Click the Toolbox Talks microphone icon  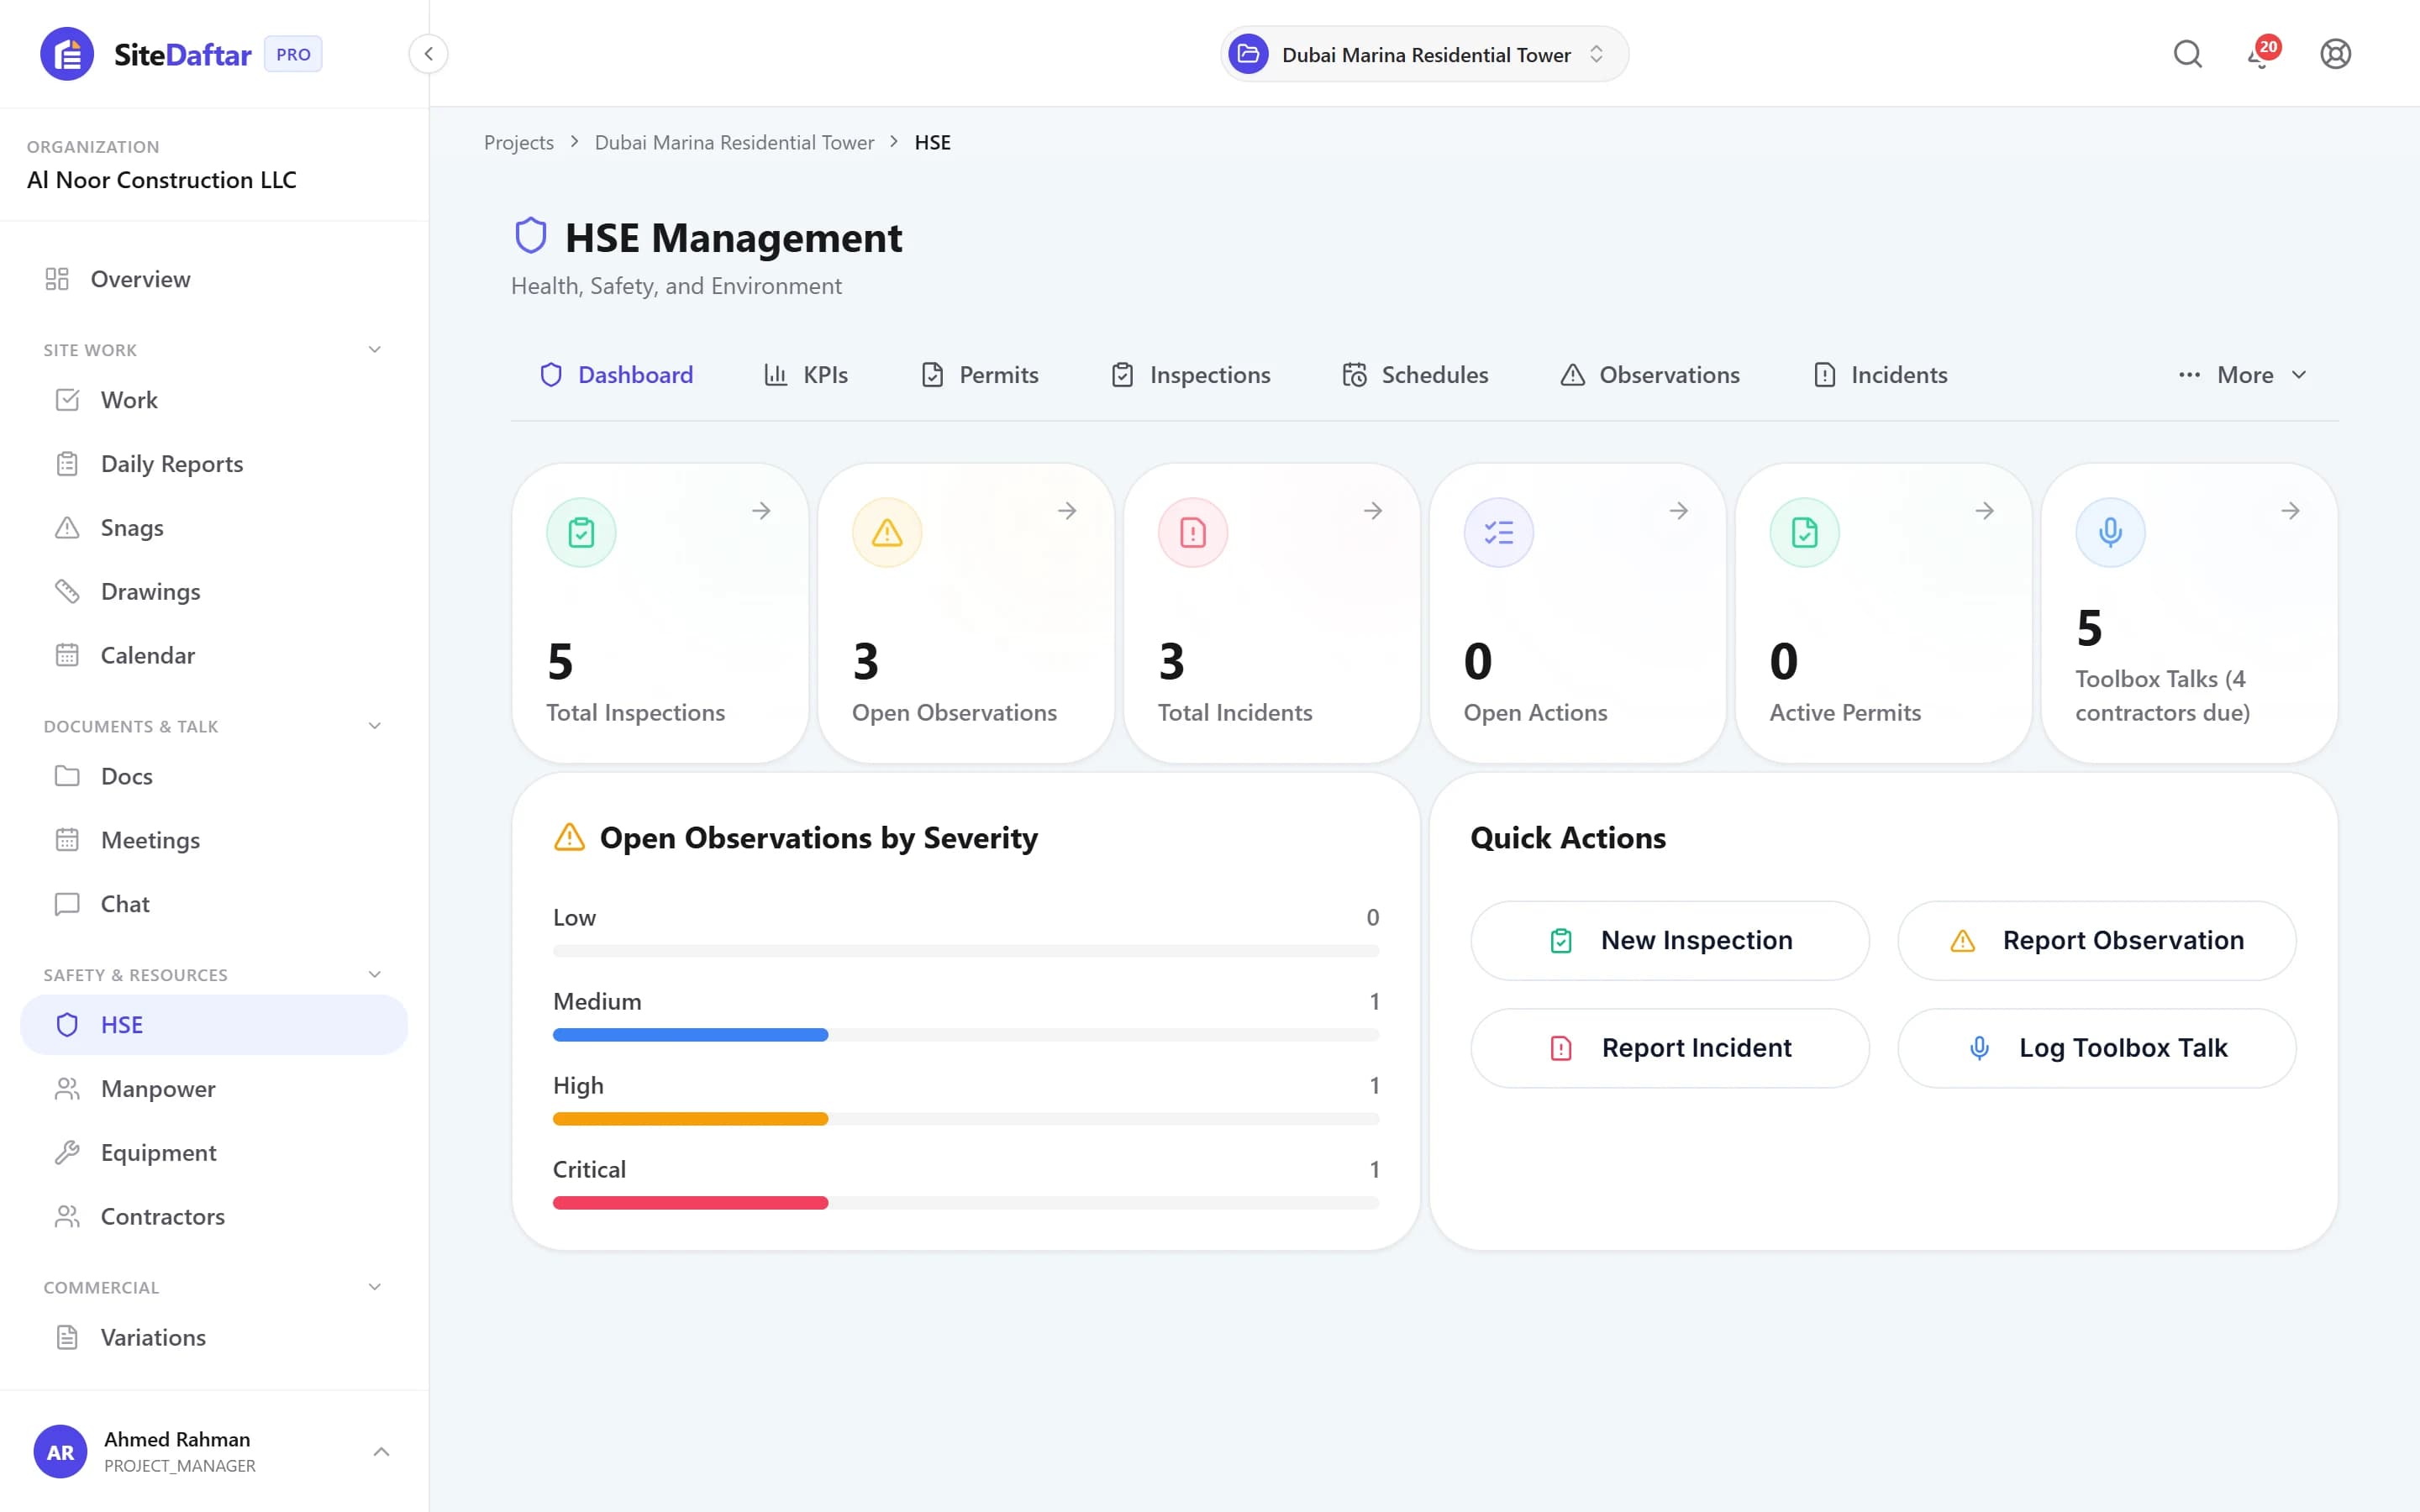2110,532
